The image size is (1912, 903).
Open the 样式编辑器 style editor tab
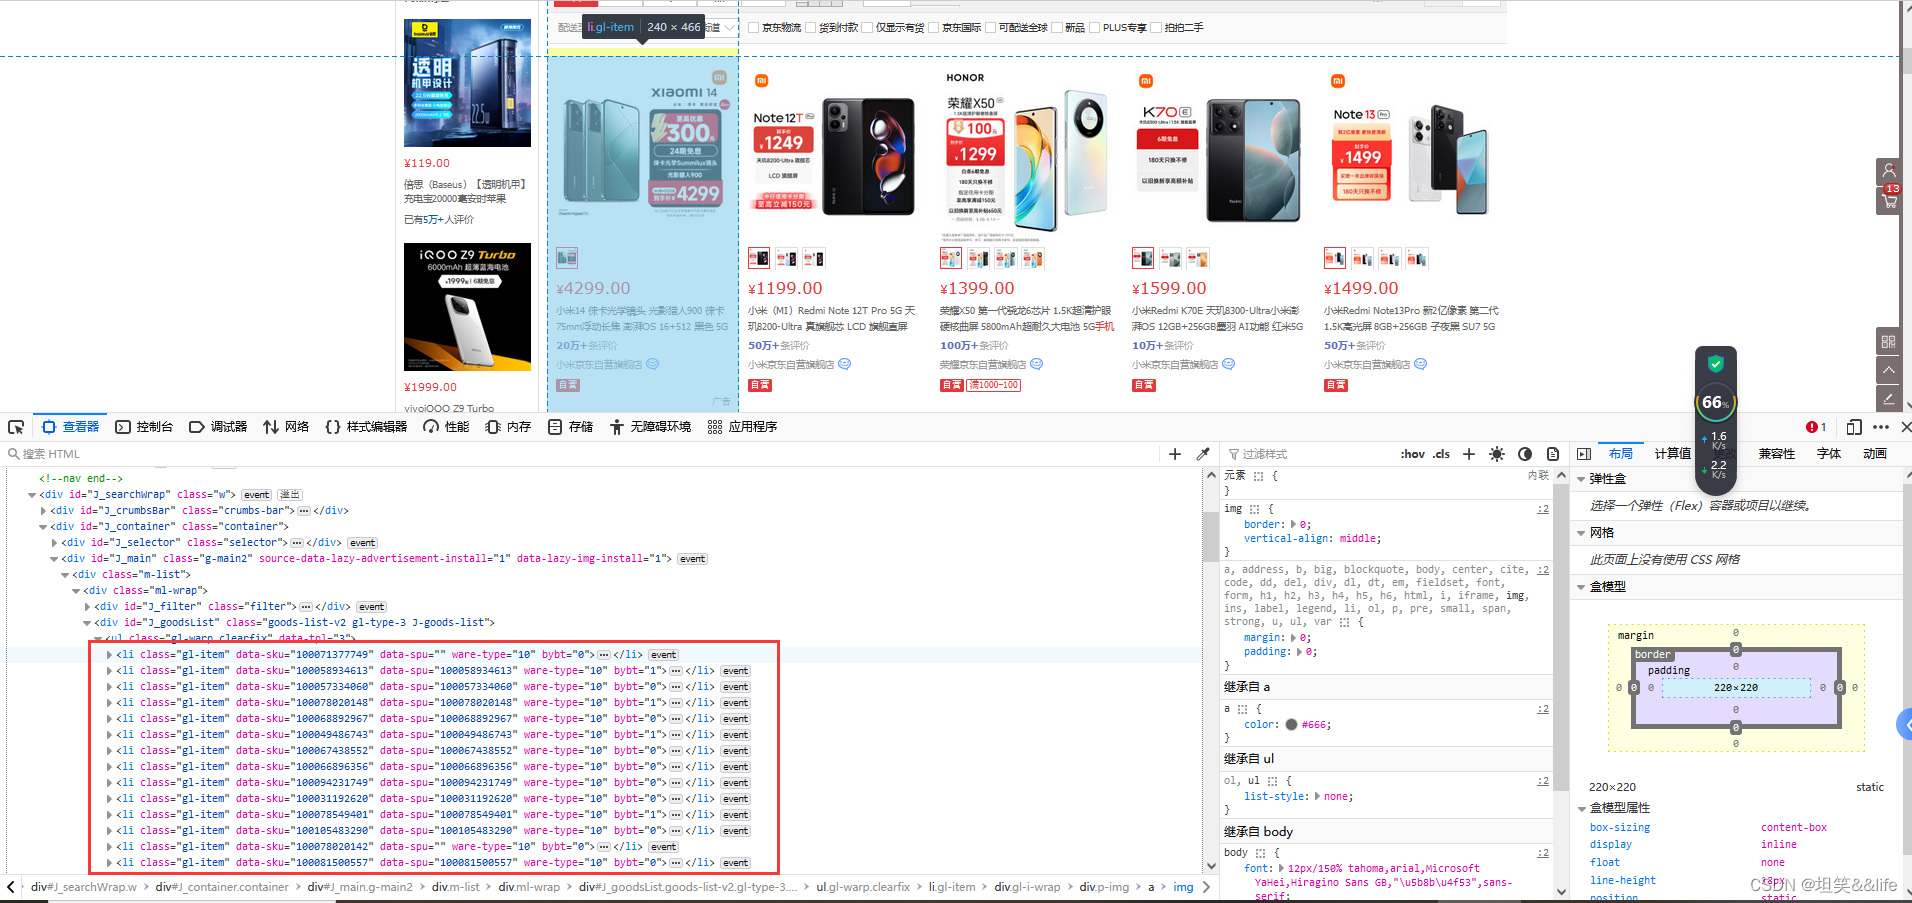366,427
